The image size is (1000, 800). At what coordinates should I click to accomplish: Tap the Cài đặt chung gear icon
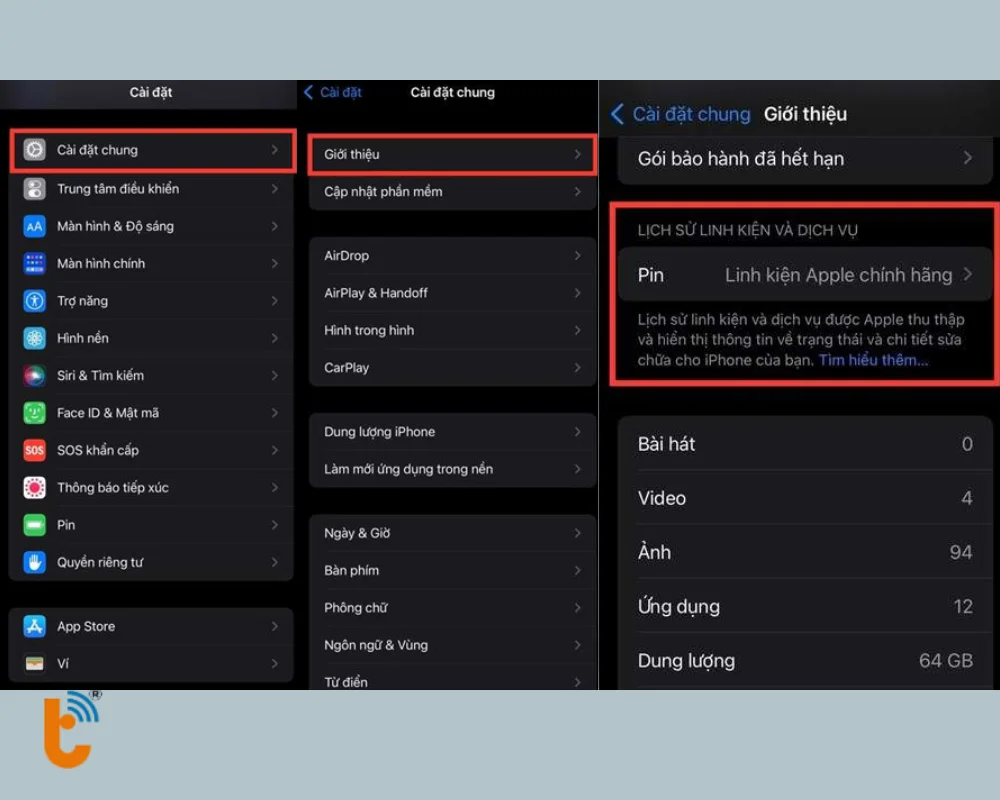[x=35, y=150]
